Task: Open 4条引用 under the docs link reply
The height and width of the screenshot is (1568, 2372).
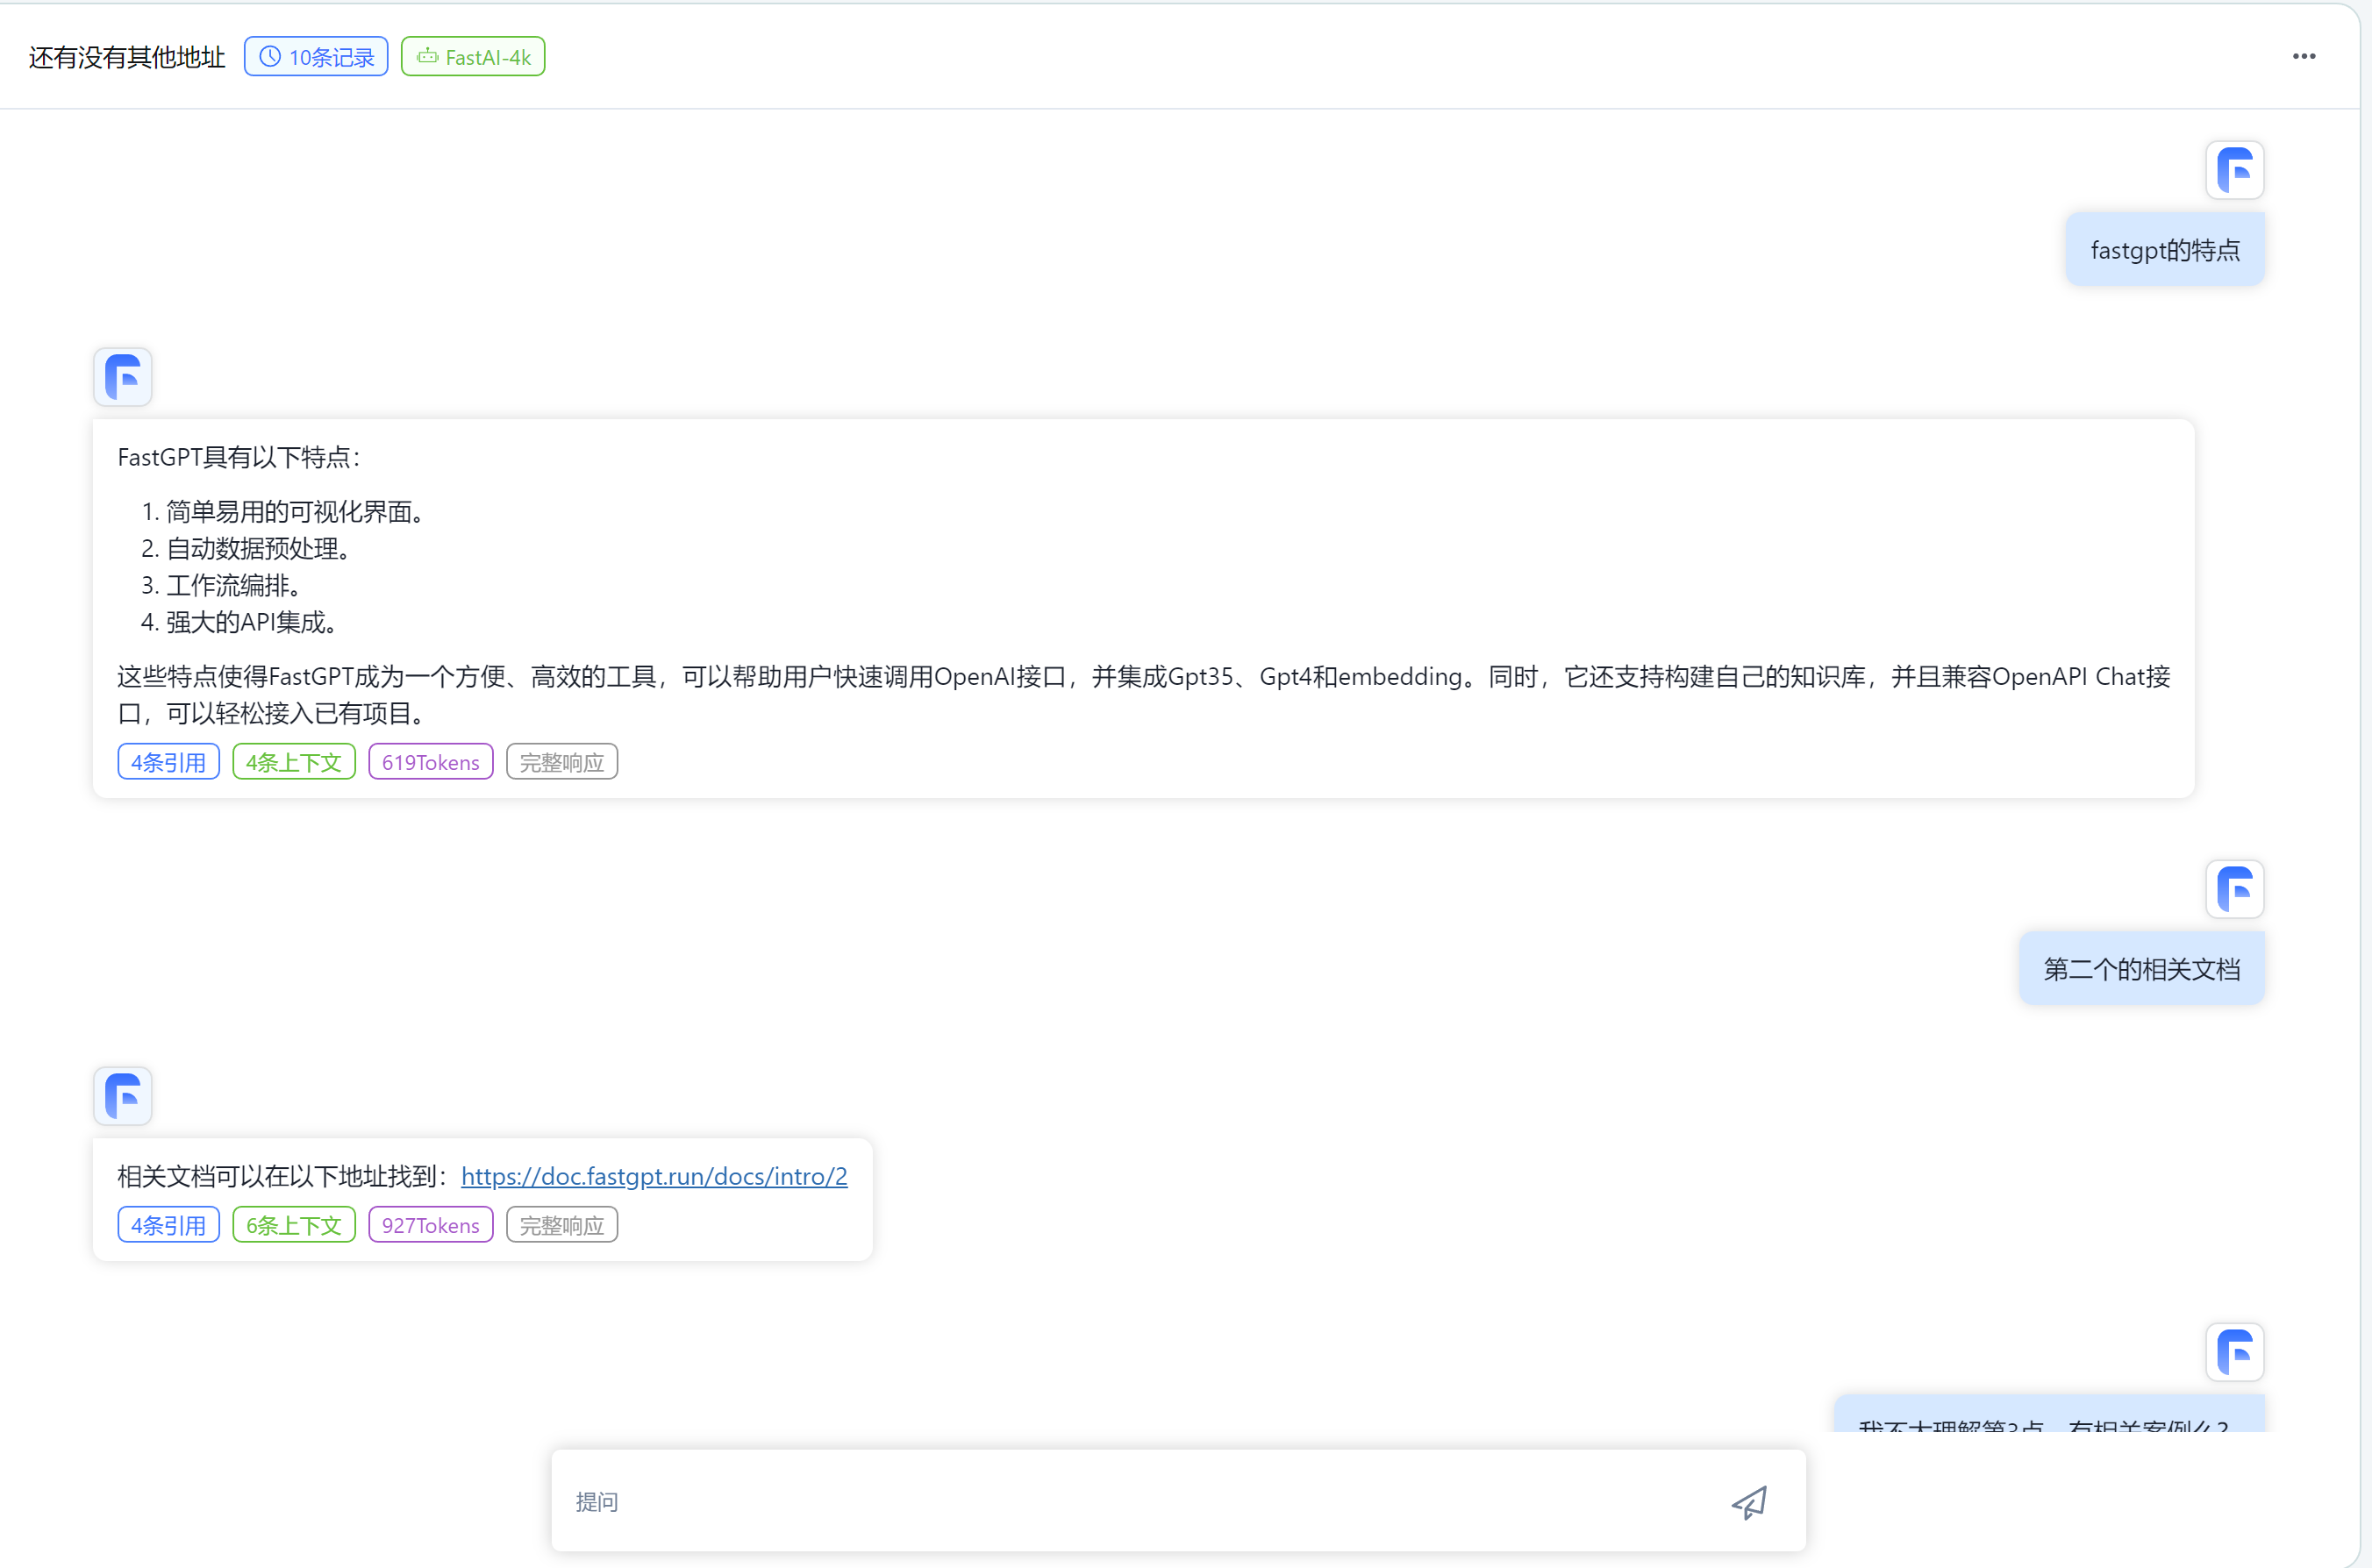Action: tap(168, 1225)
